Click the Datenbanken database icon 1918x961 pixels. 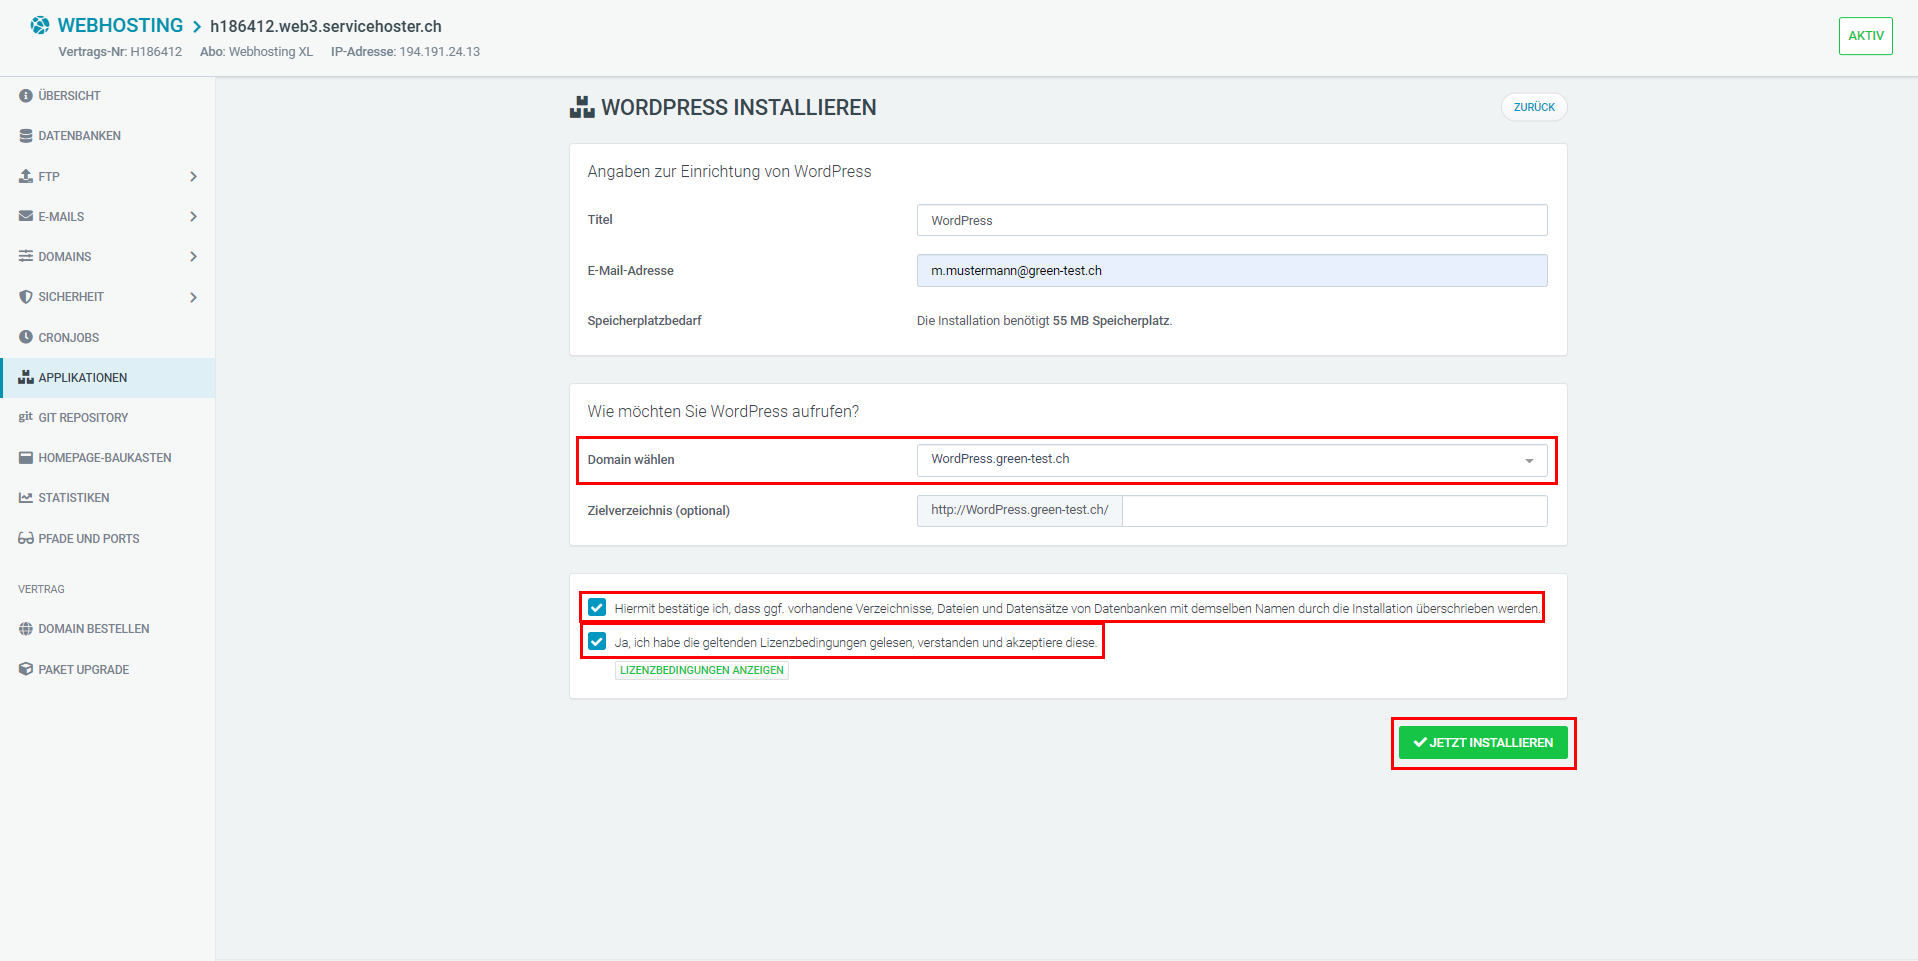26,136
